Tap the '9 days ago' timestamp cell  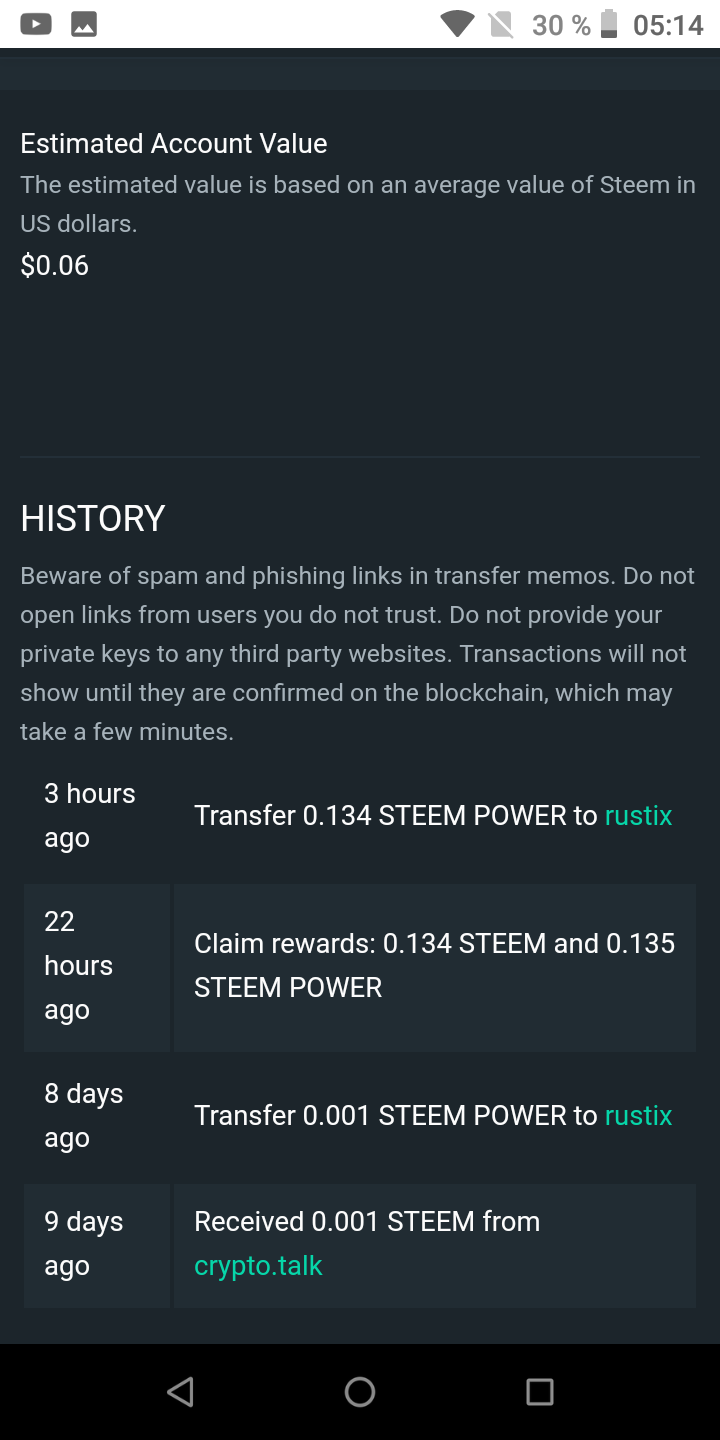[x=96, y=1244]
